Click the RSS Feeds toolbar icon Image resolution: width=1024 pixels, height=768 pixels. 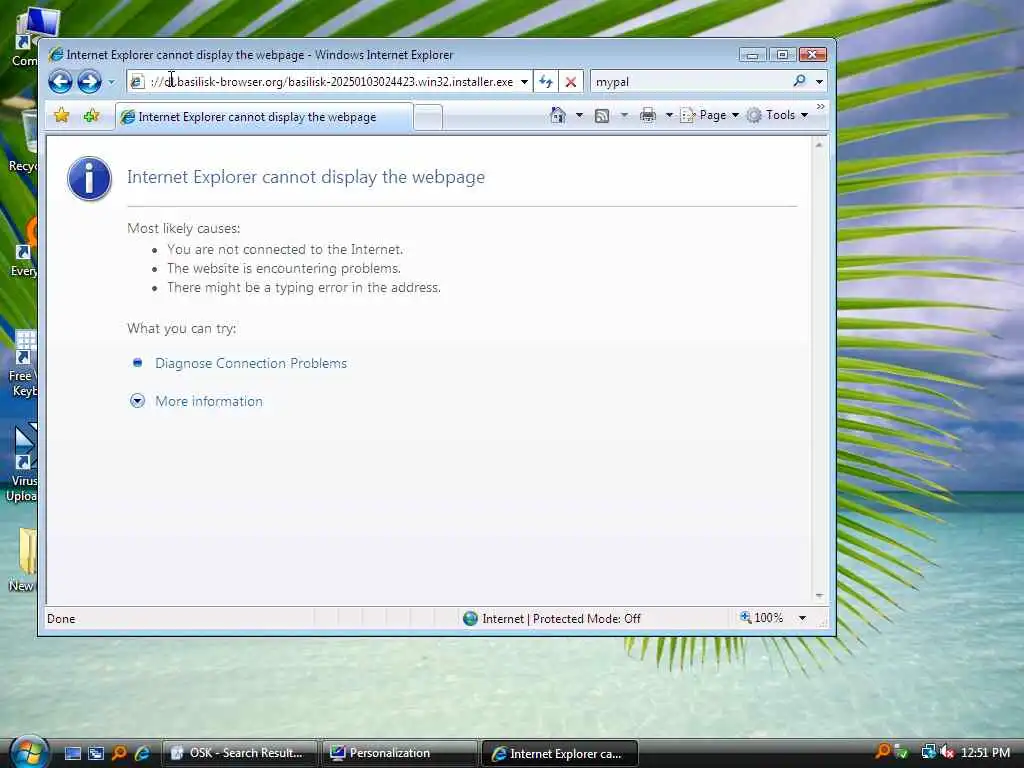pyautogui.click(x=602, y=116)
